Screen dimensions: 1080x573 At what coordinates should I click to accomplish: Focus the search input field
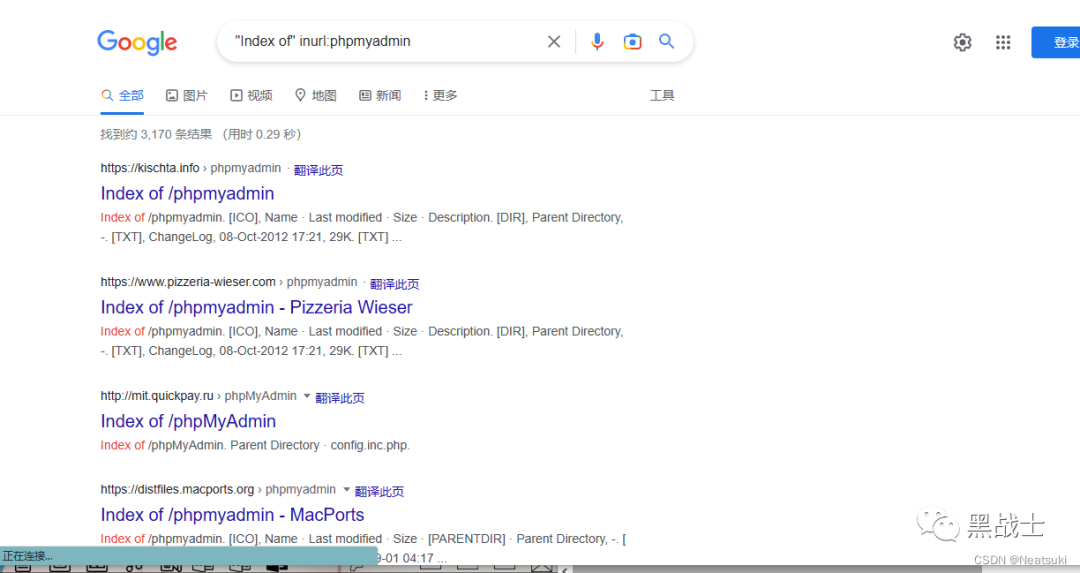click(x=386, y=41)
